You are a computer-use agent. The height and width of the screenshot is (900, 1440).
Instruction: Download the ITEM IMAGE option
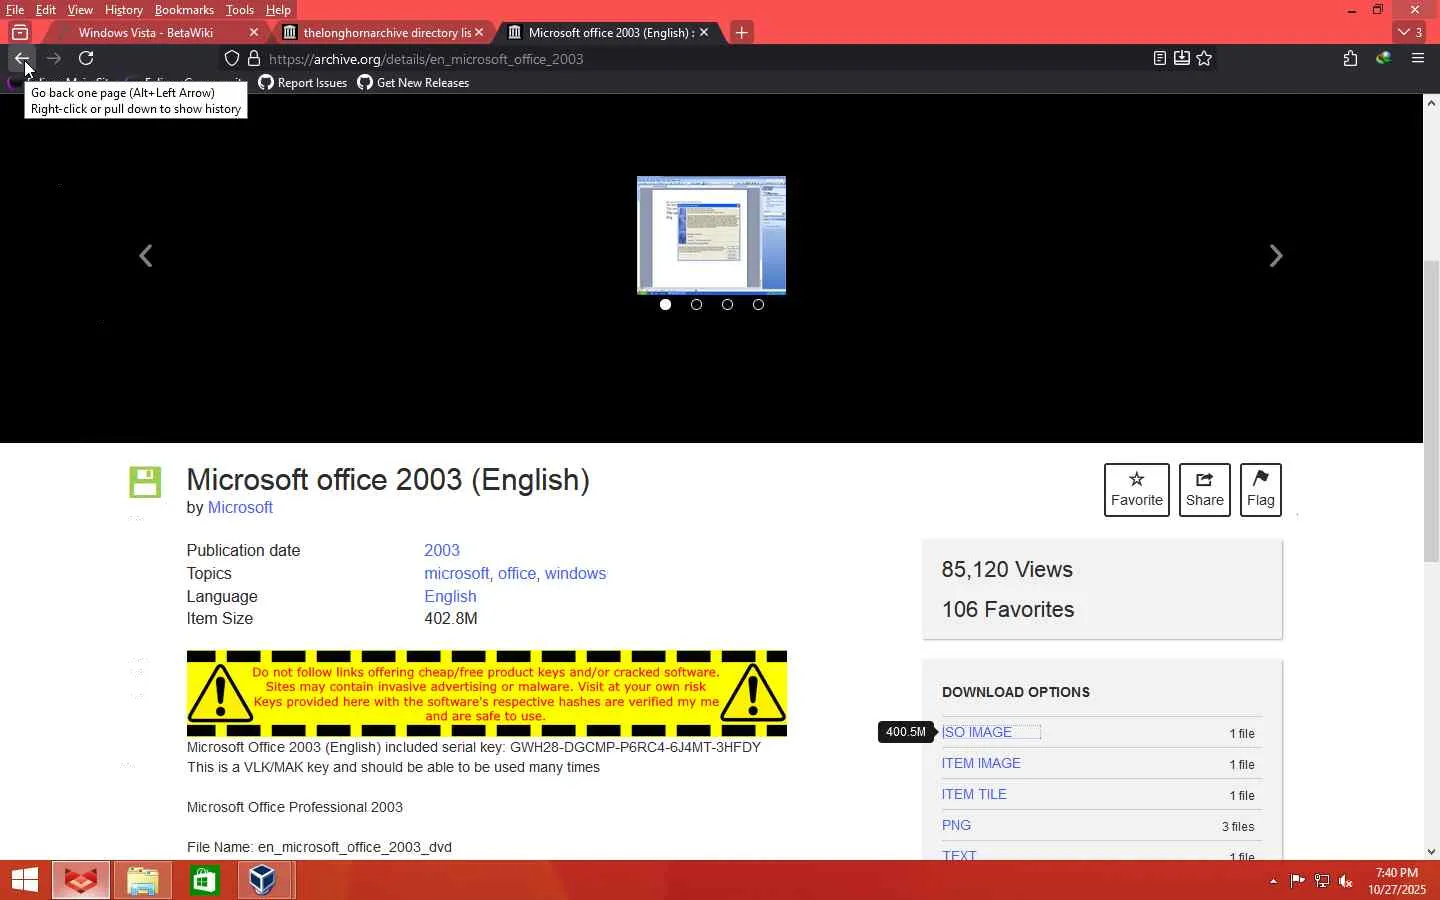pos(981,764)
